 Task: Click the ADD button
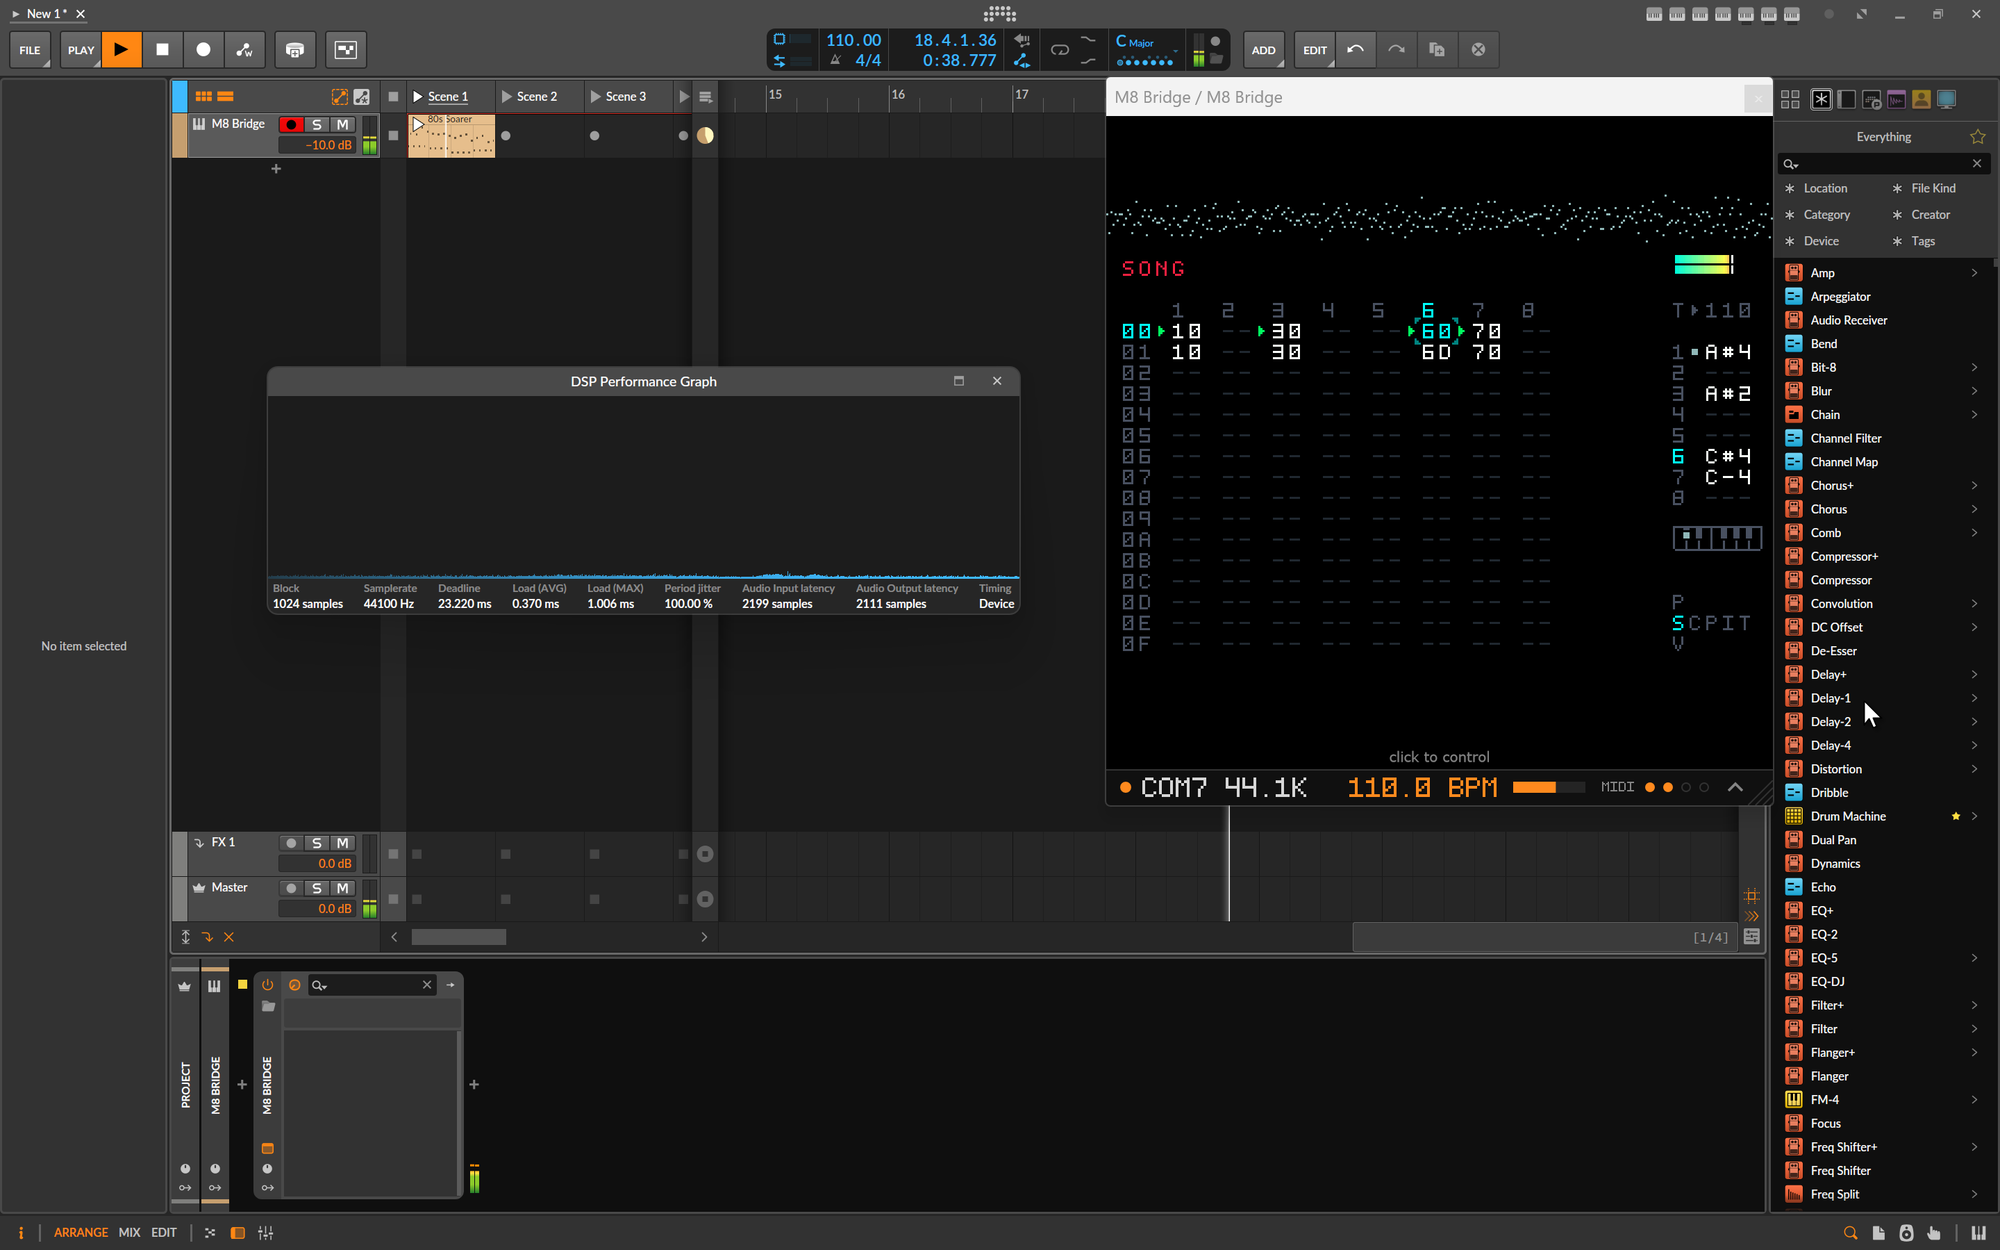pos(1263,49)
